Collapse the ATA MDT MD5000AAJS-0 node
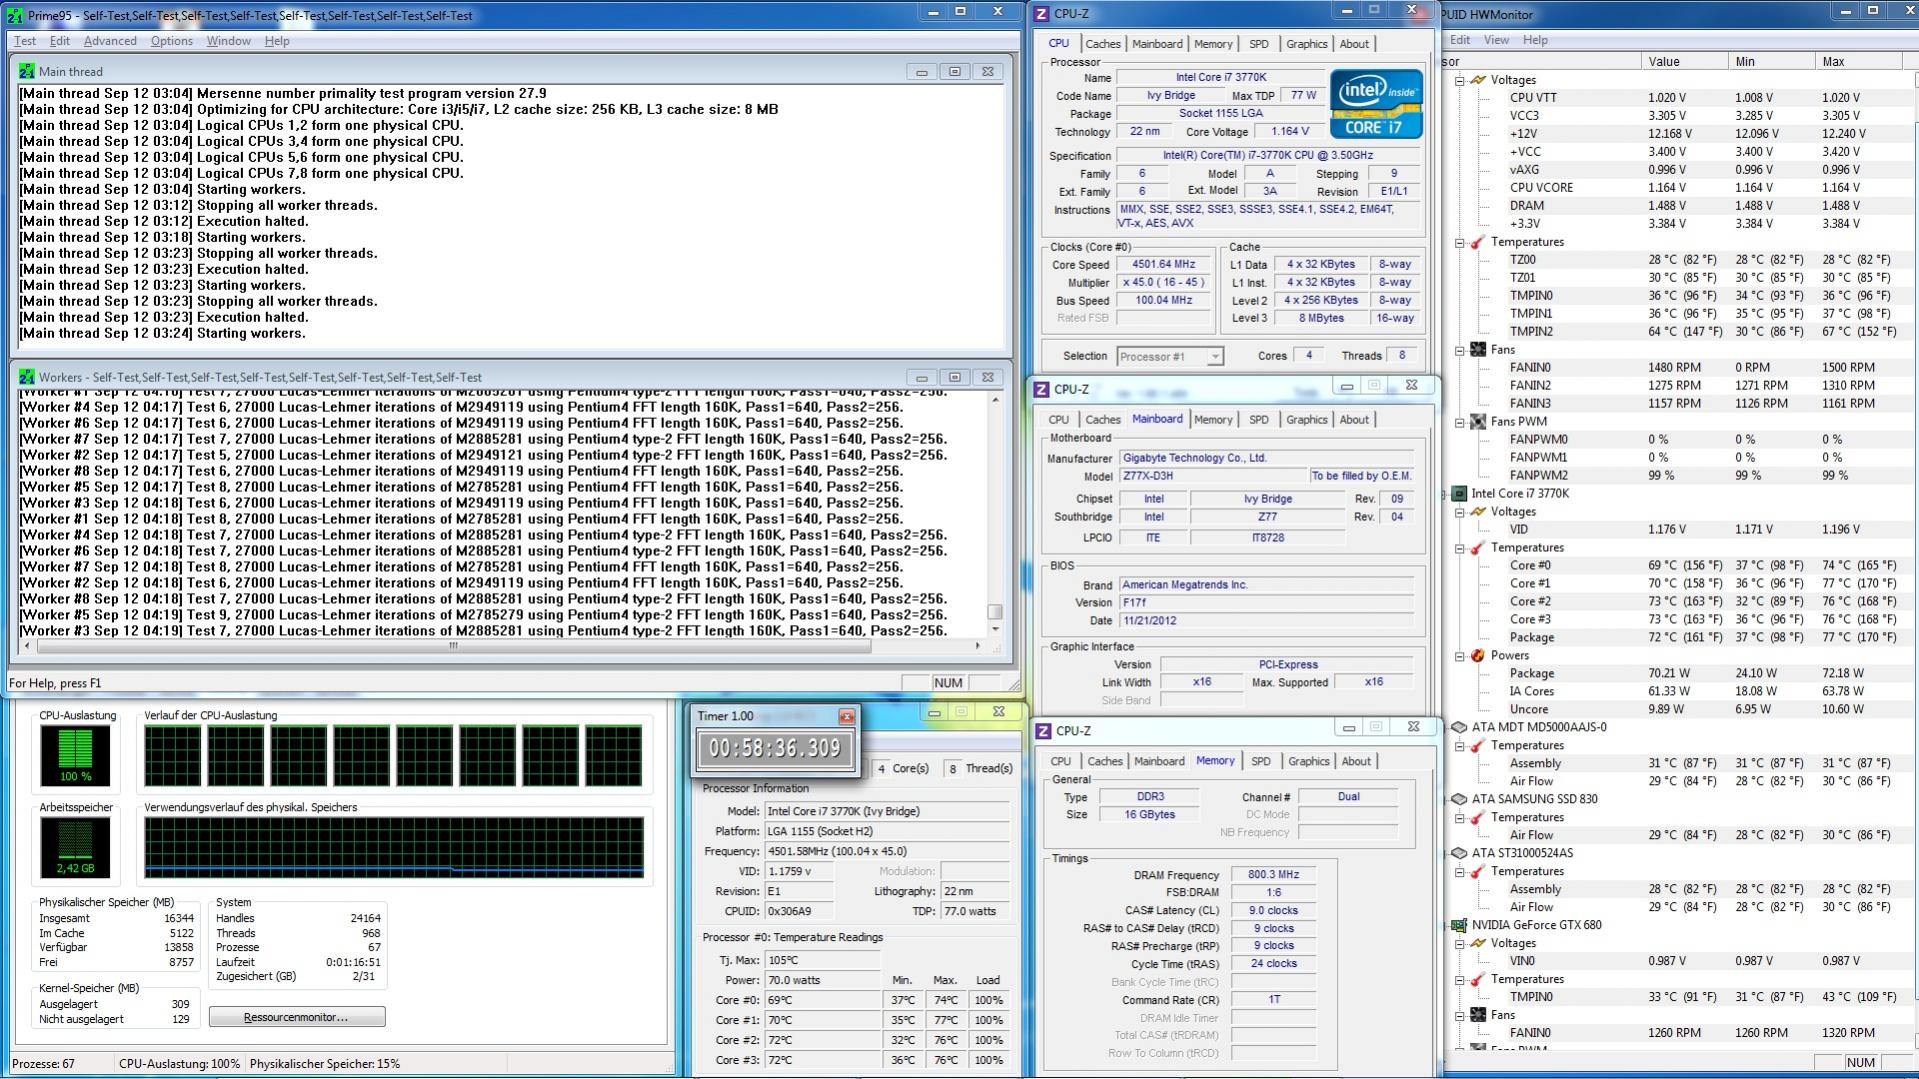 tap(1445, 727)
